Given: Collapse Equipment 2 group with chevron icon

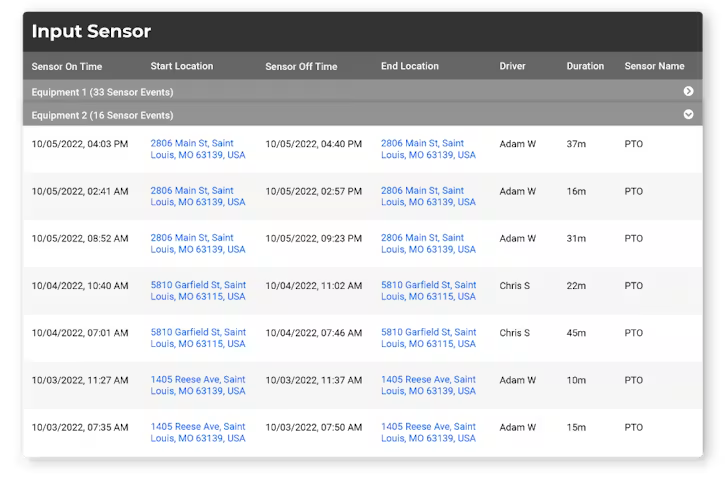Looking at the screenshot, I should click(688, 114).
